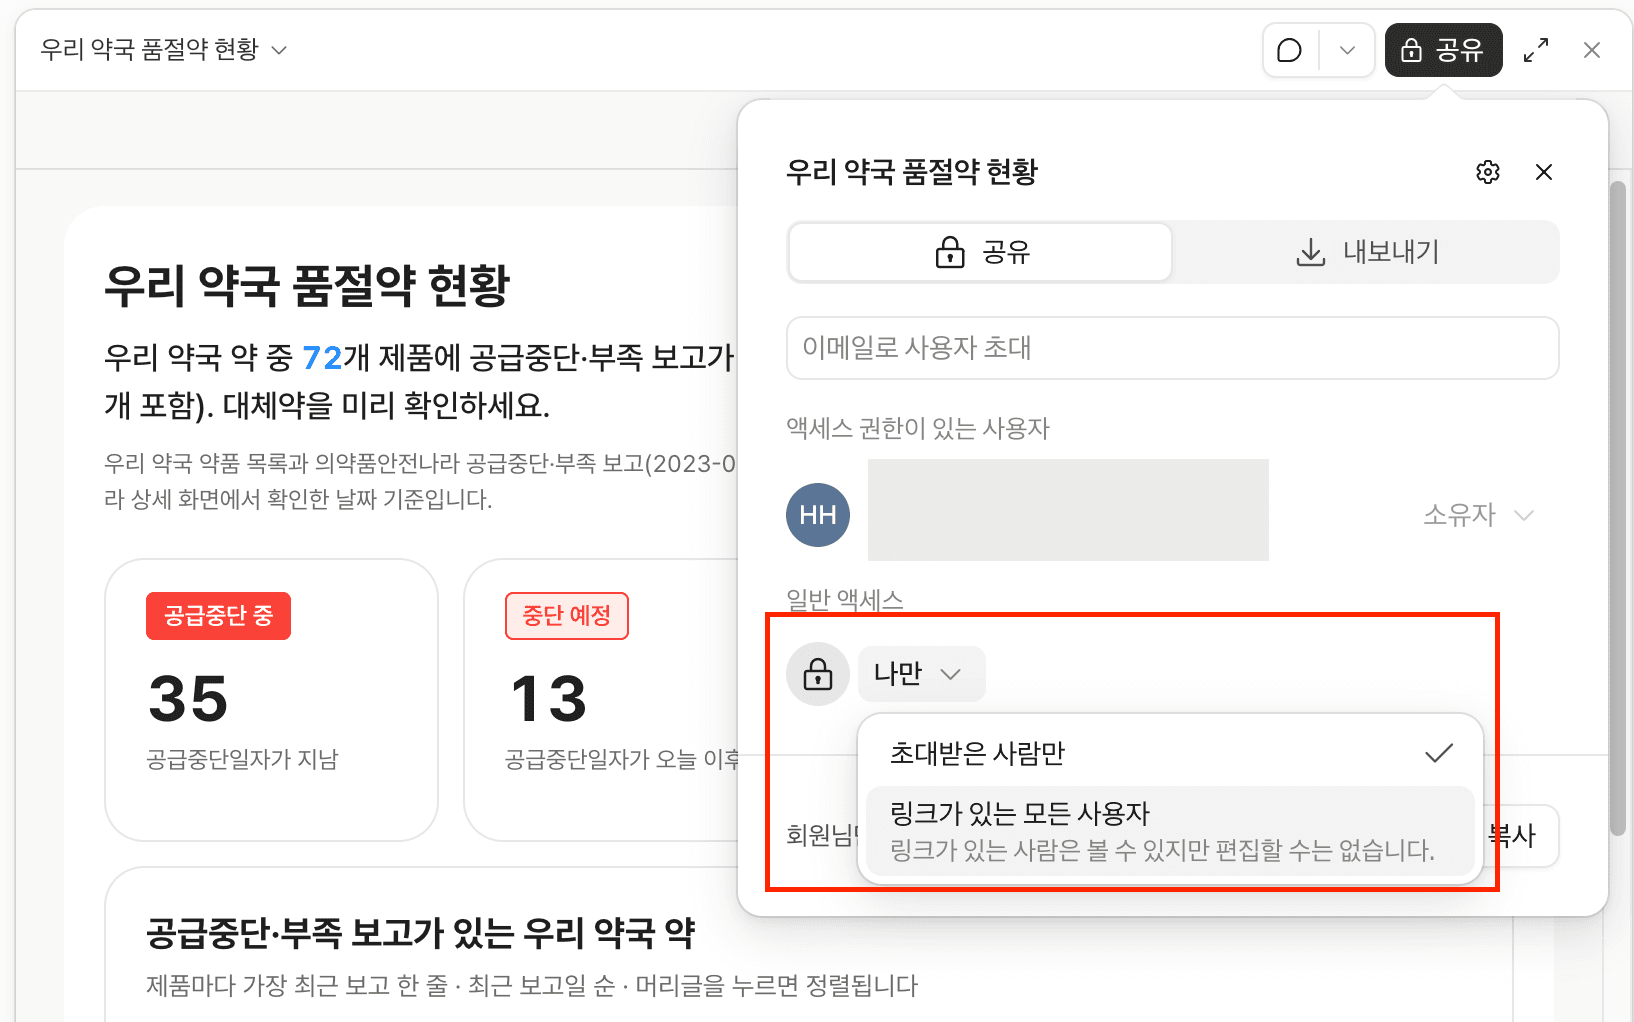This screenshot has height=1022, width=1634.
Task: Click the 중단 예정 badge
Action: pyautogui.click(x=567, y=616)
